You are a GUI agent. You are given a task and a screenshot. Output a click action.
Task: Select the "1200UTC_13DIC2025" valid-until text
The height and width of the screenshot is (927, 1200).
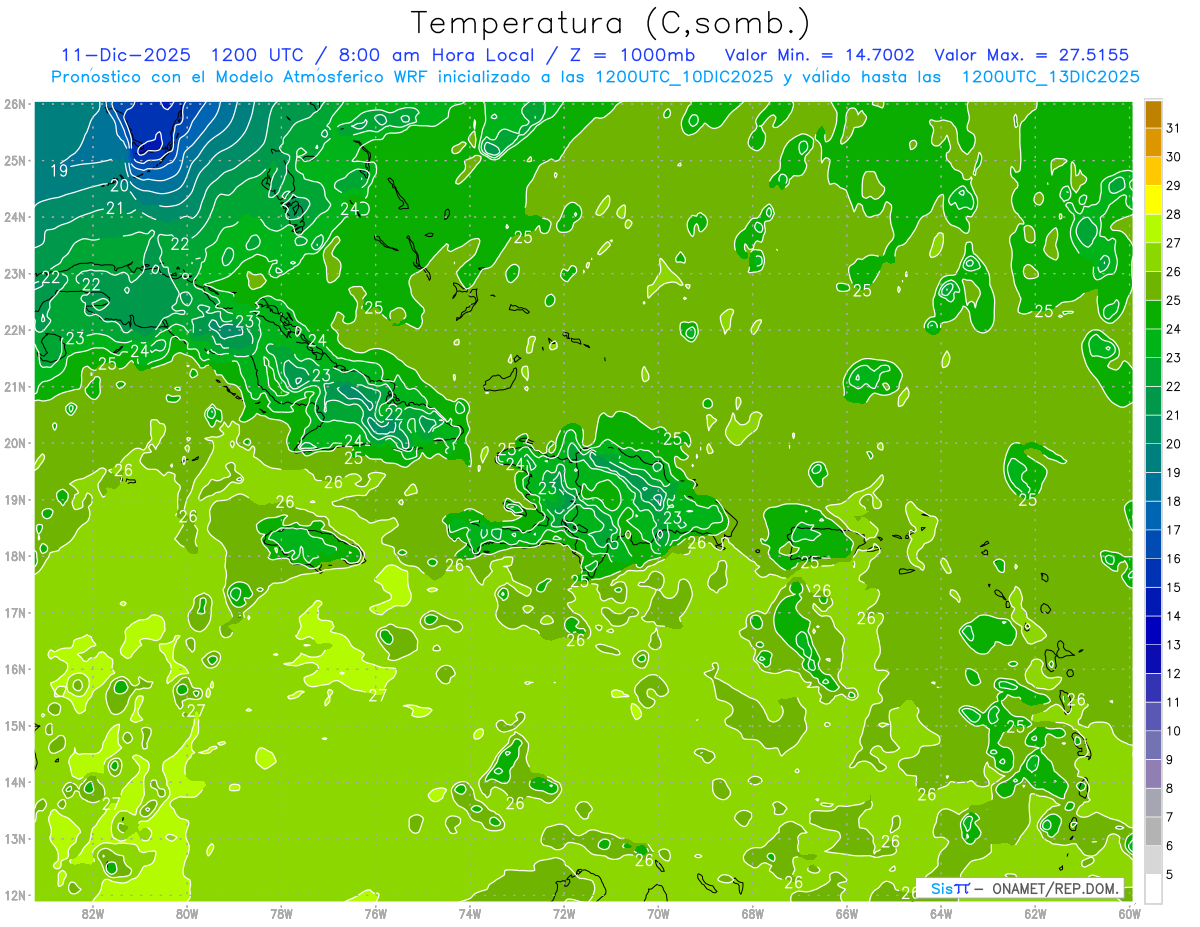point(1051,76)
